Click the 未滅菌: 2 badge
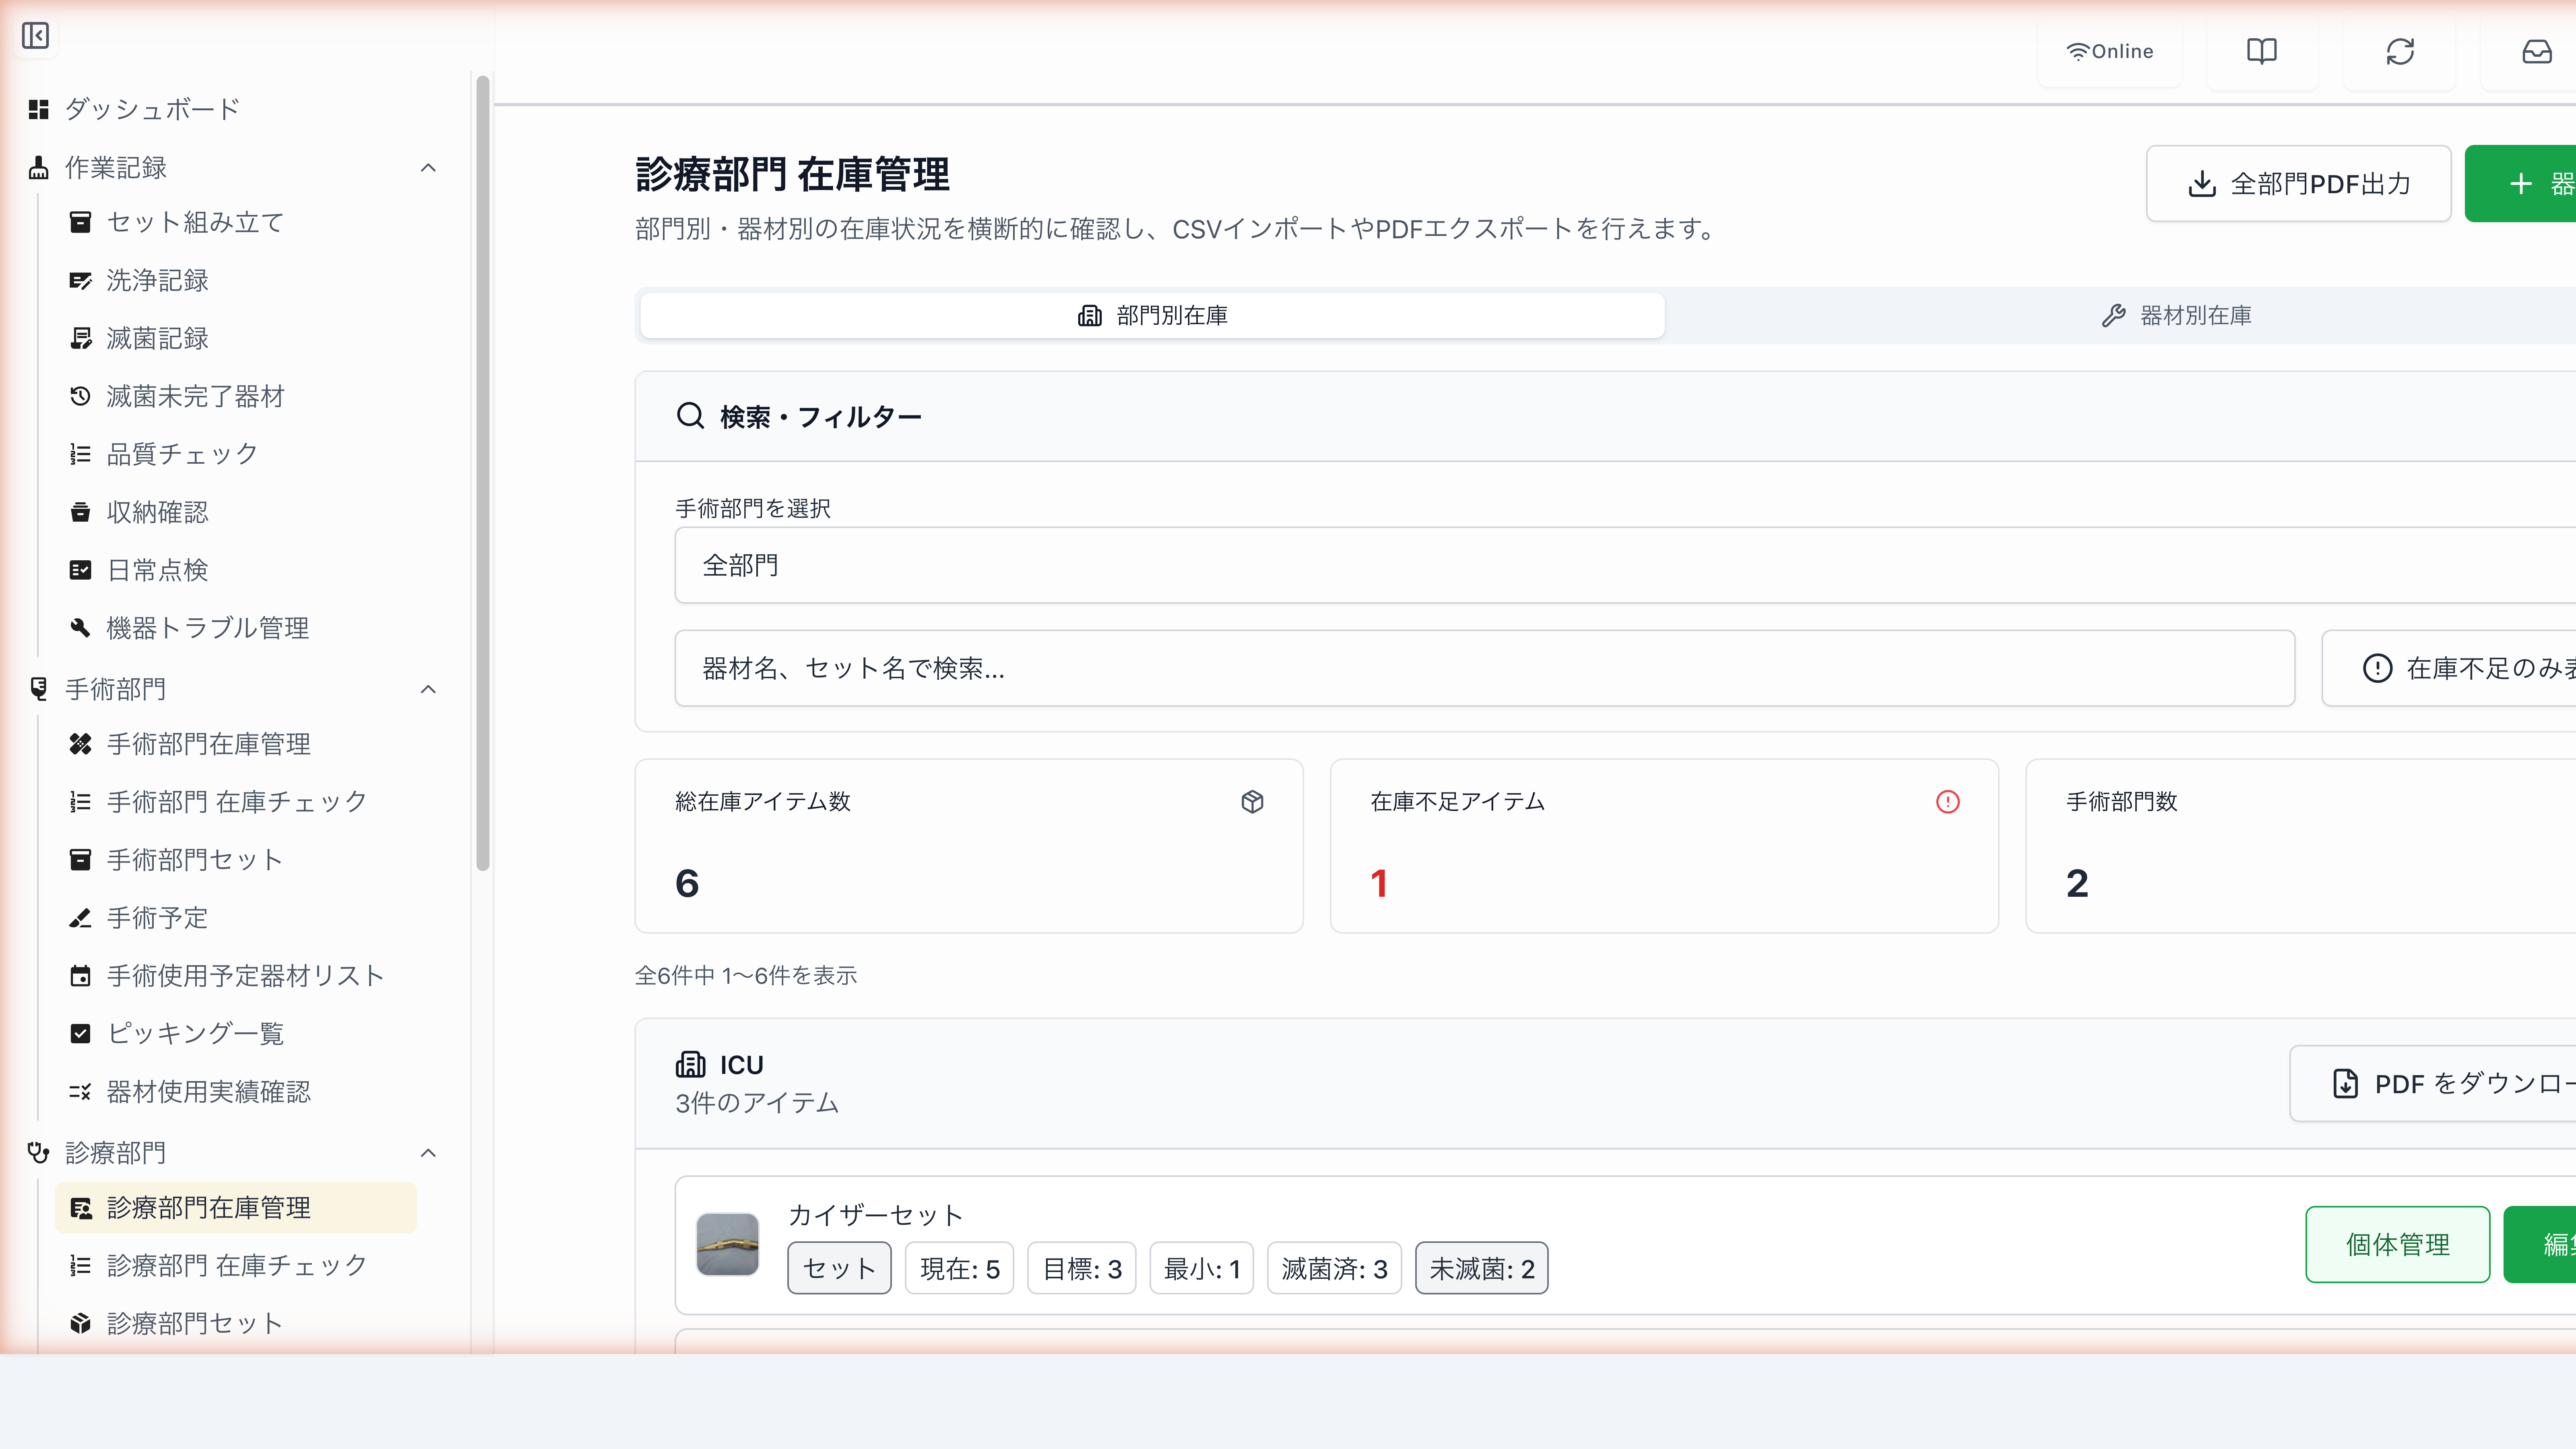The image size is (2576, 1449). pyautogui.click(x=1481, y=1268)
